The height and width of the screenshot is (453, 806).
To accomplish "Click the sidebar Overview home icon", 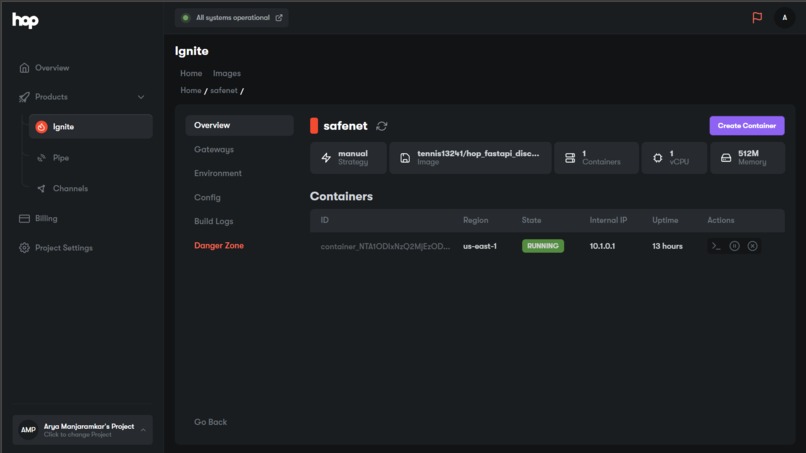I will [x=24, y=68].
